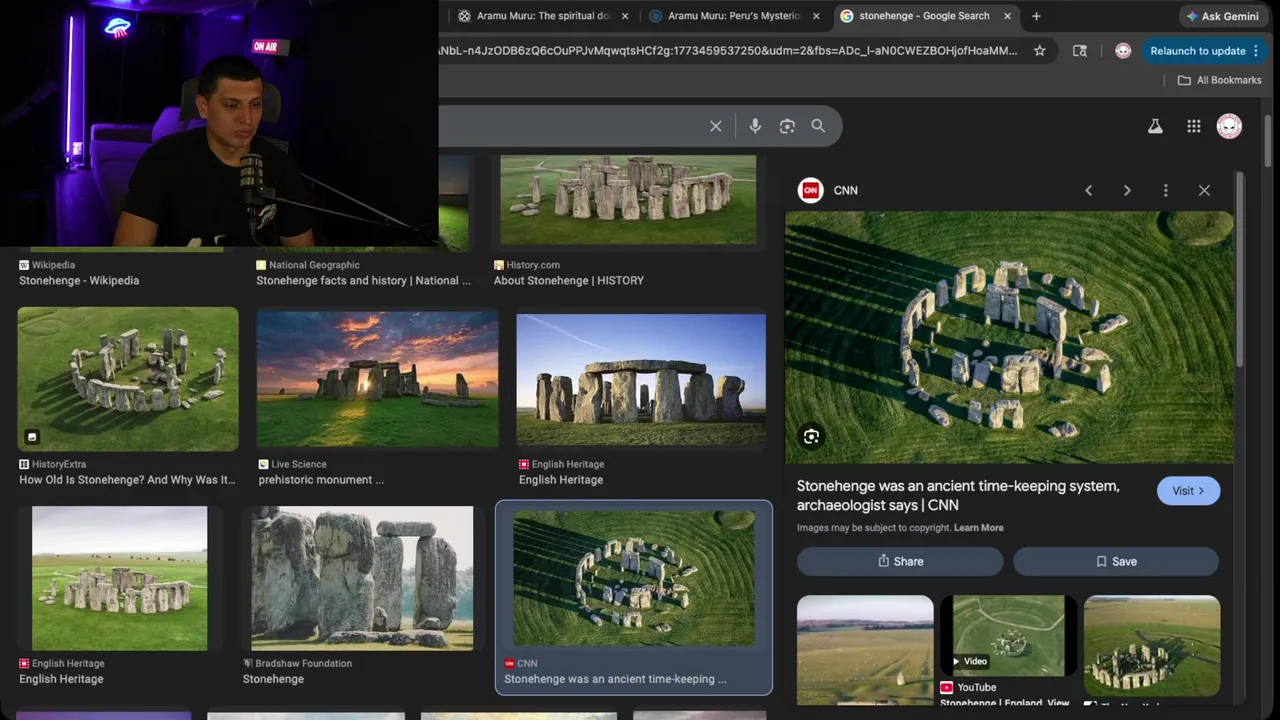Start voice search with the microphone icon
Image resolution: width=1280 pixels, height=720 pixels.
pyautogui.click(x=755, y=126)
